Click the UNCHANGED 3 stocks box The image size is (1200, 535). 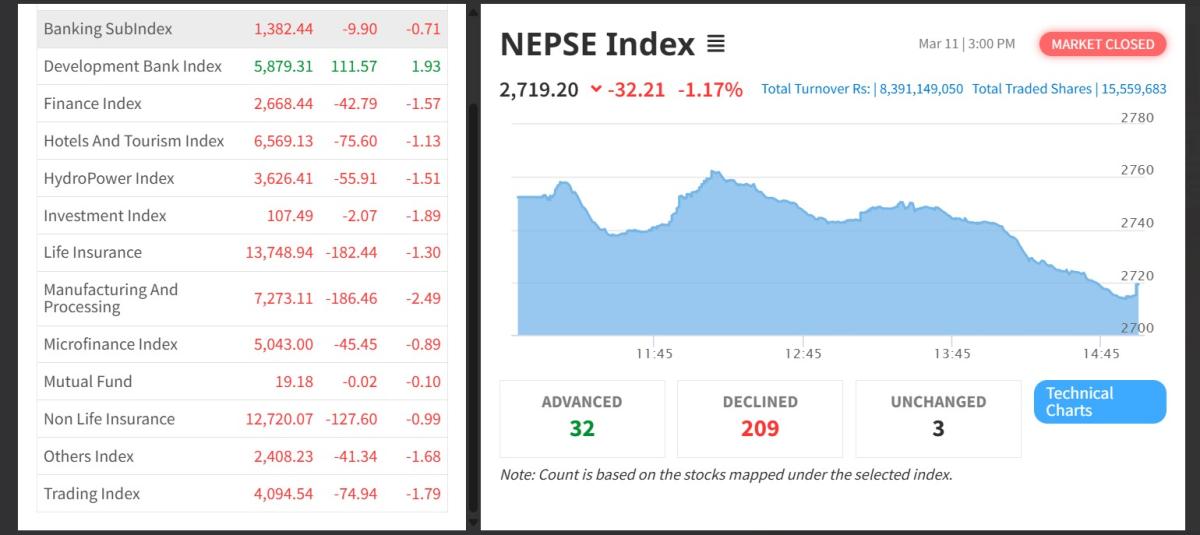pos(938,417)
